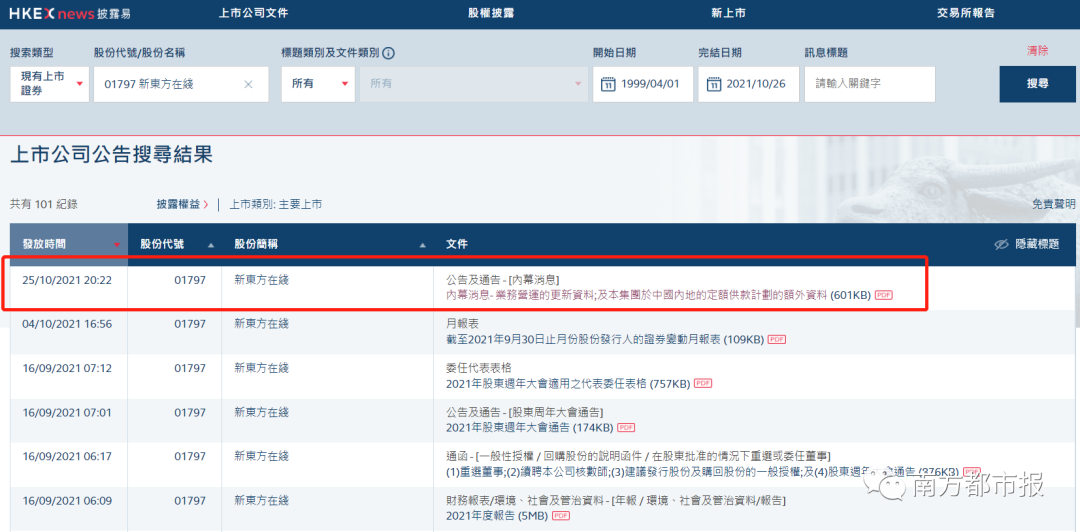Expand 現有上市證券 search type dropdown
This screenshot has height=532, width=1080.
[50, 84]
